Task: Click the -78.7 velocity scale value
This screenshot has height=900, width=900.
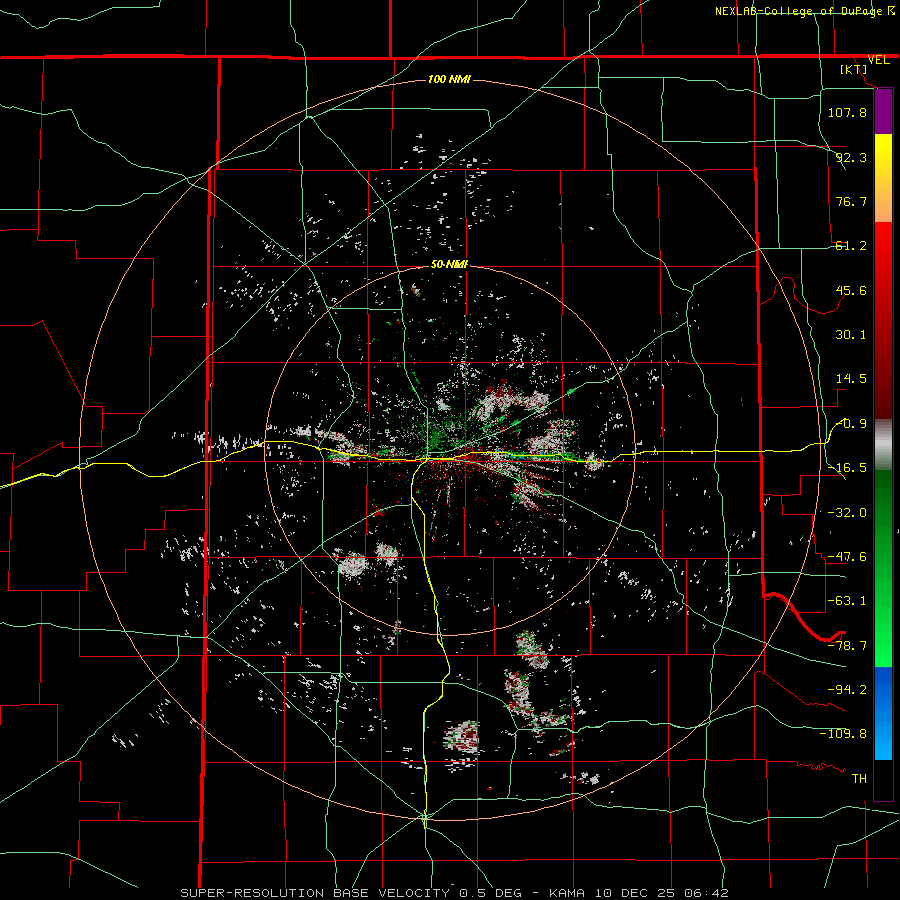Action: click(x=847, y=646)
